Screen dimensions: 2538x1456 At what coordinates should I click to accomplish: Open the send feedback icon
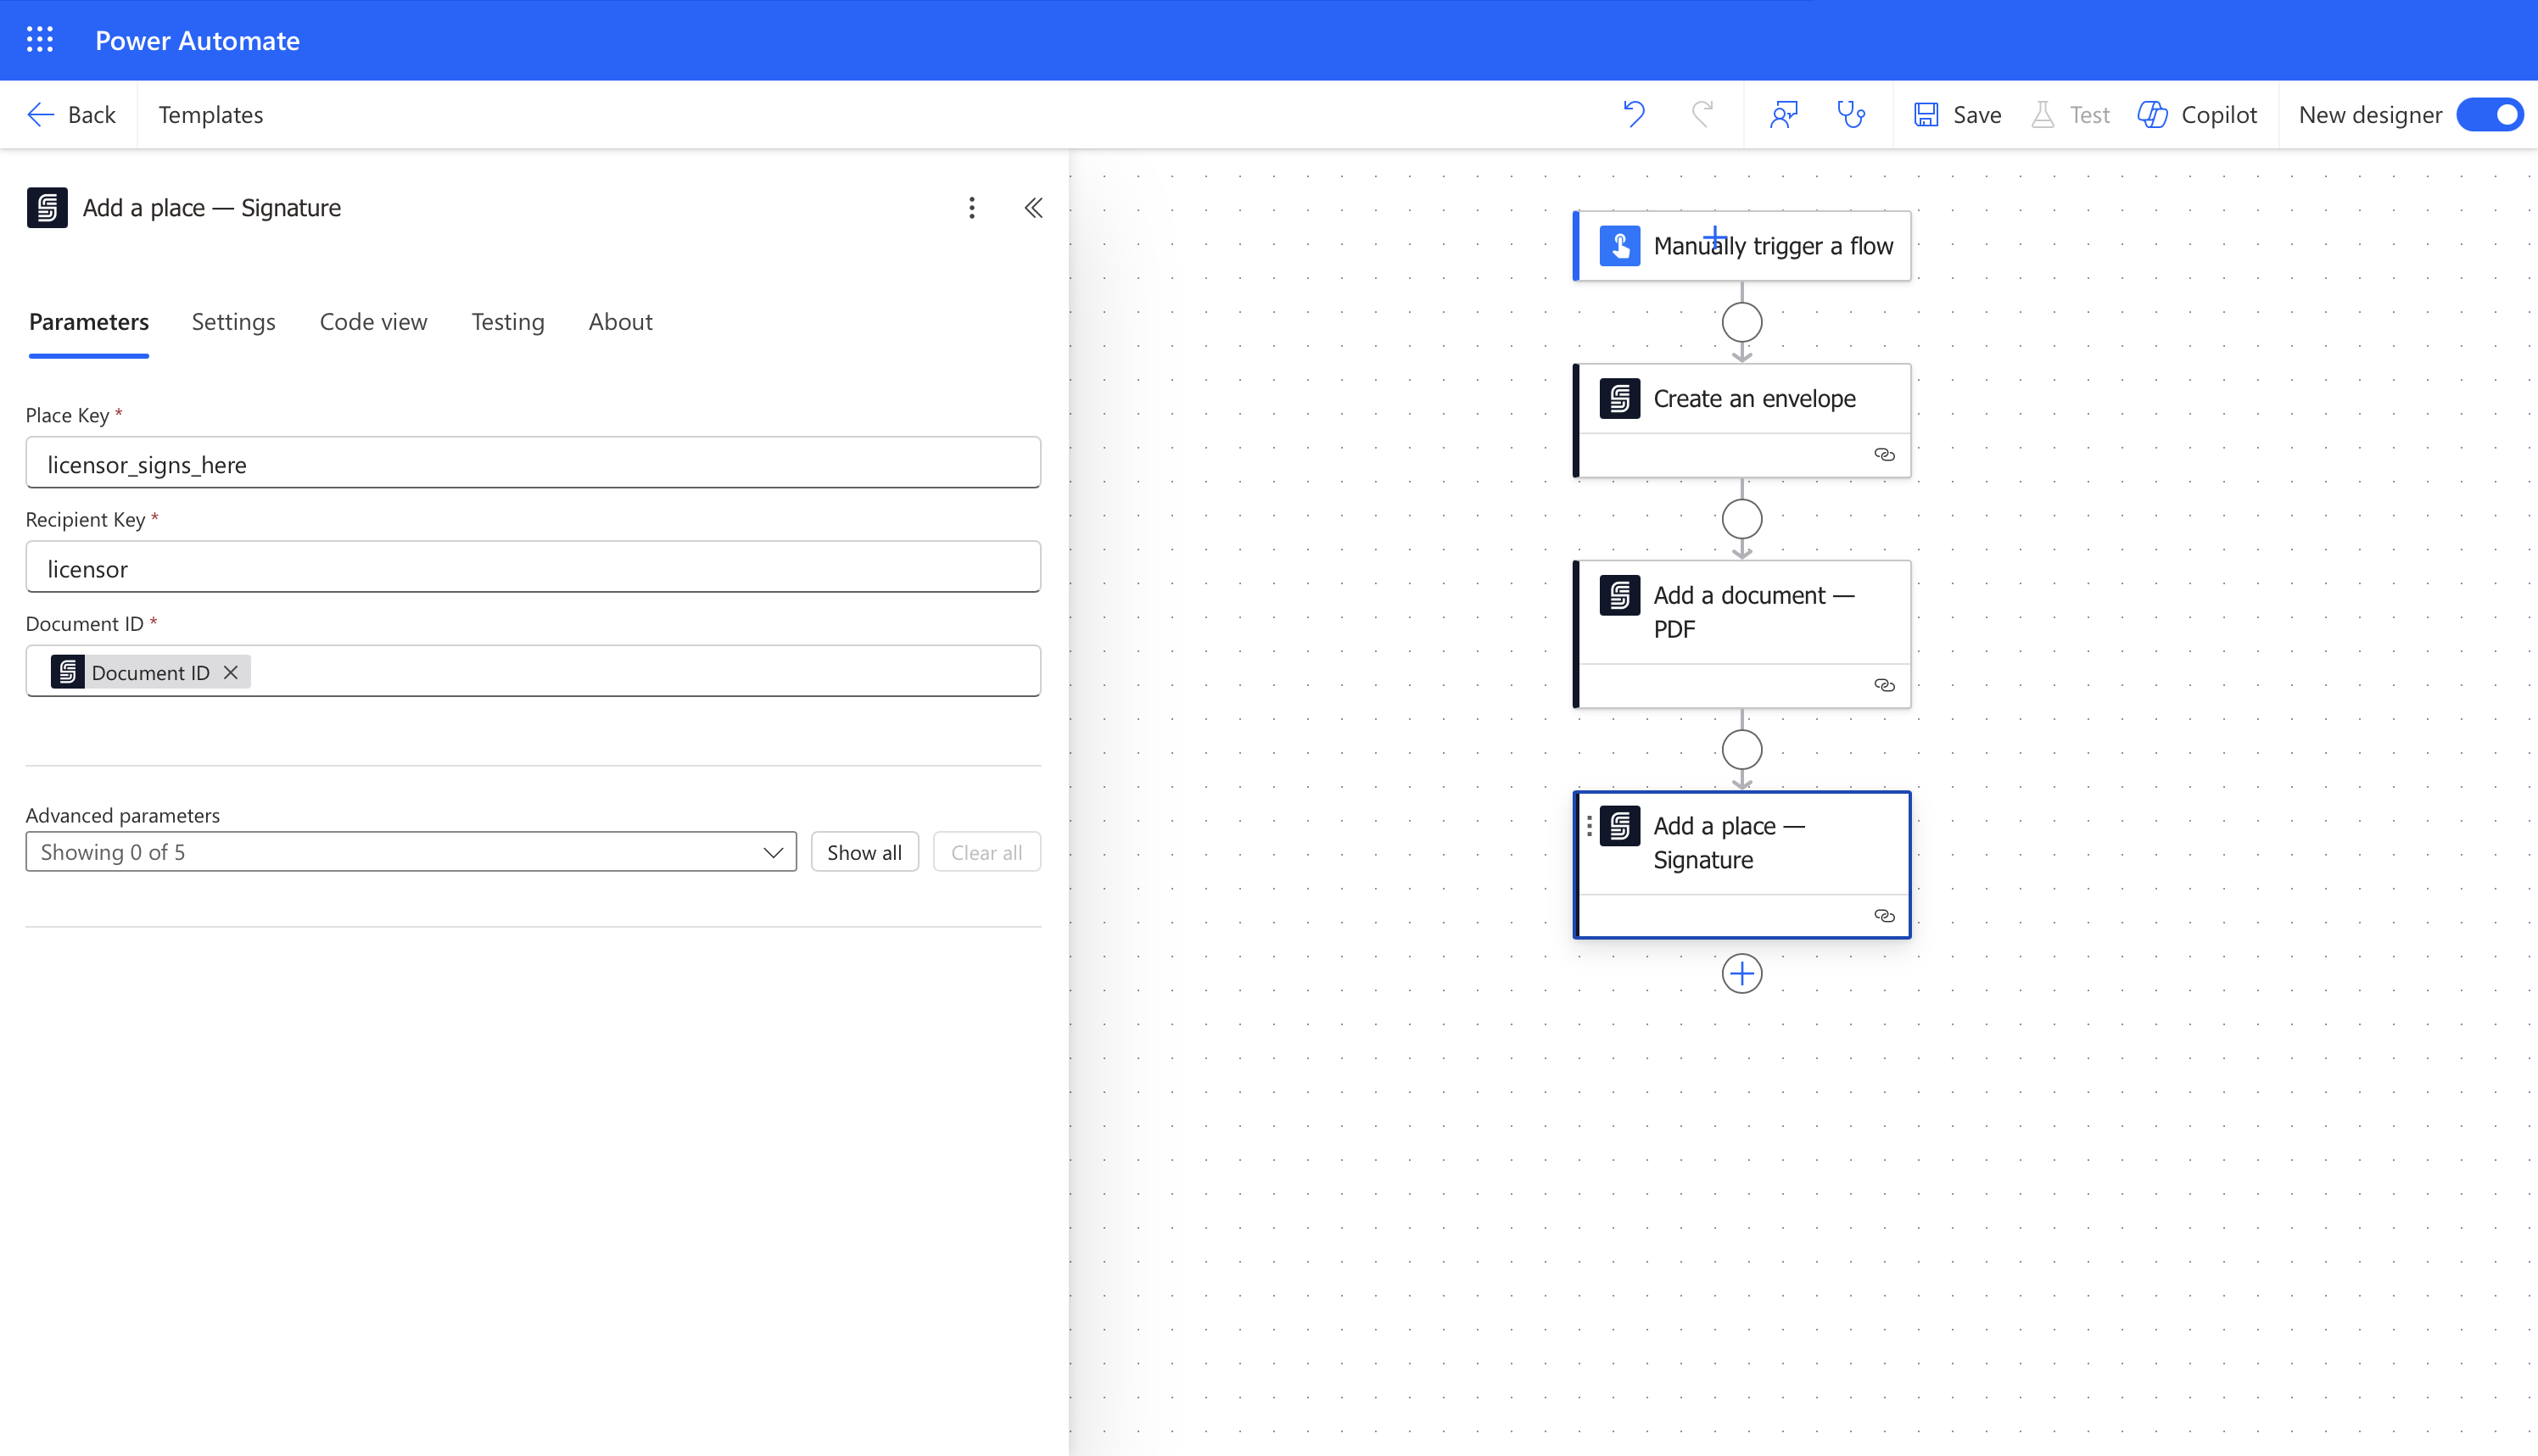coord(1784,115)
